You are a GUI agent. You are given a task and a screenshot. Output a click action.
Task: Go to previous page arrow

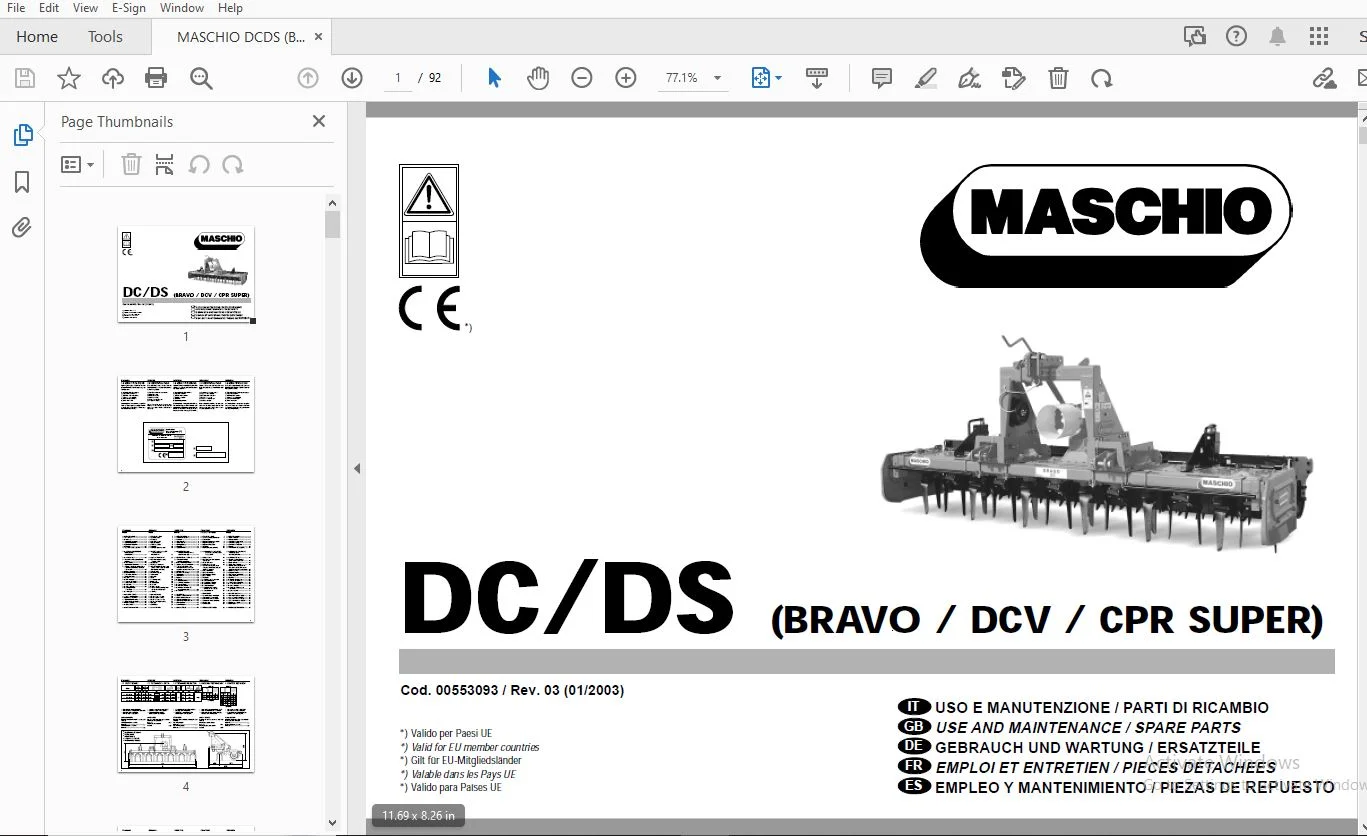308,78
